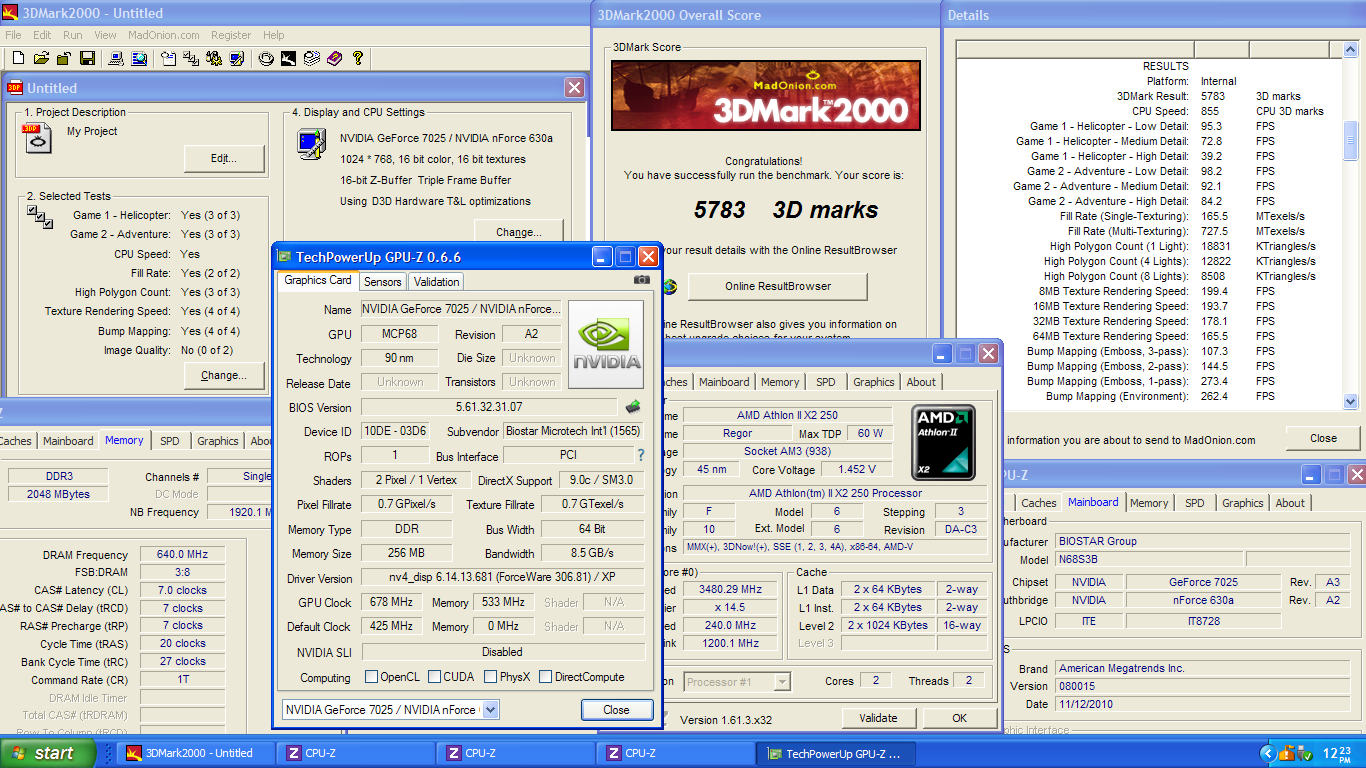Click Close button in GPU-Z window
Screen dimensions: 1366x768
tap(616, 710)
